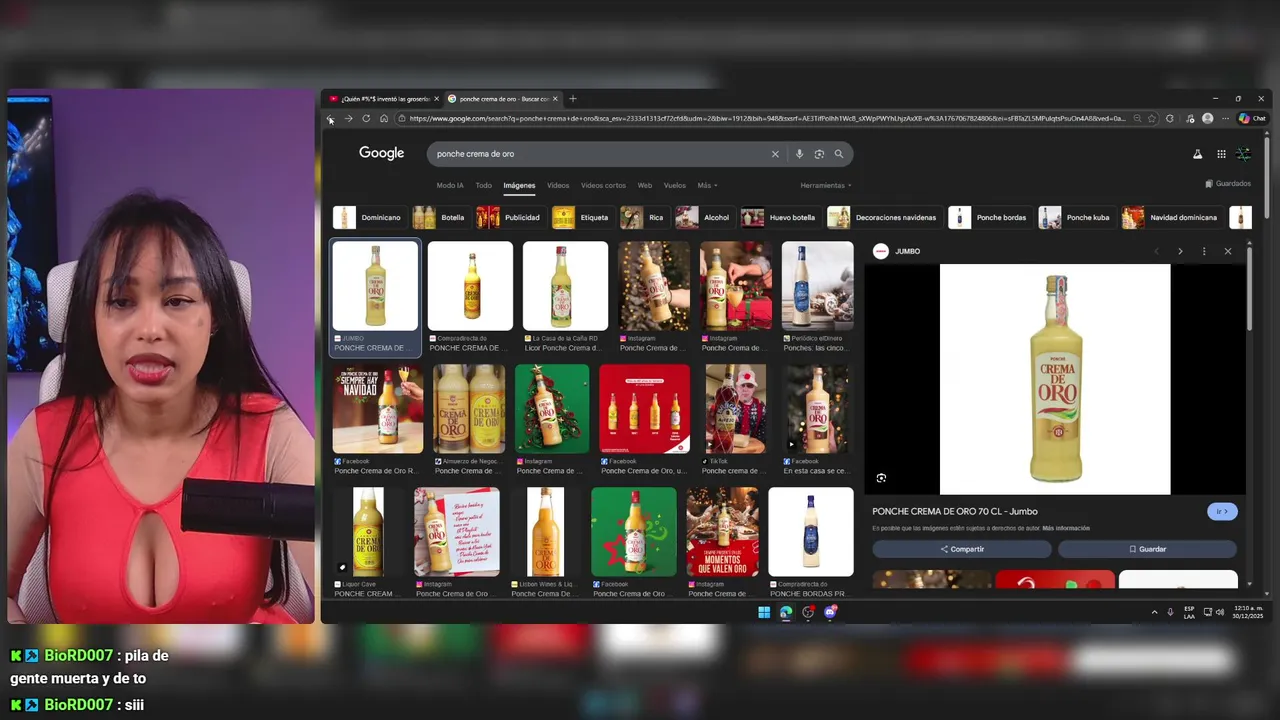Open the Windows Start button

point(764,612)
